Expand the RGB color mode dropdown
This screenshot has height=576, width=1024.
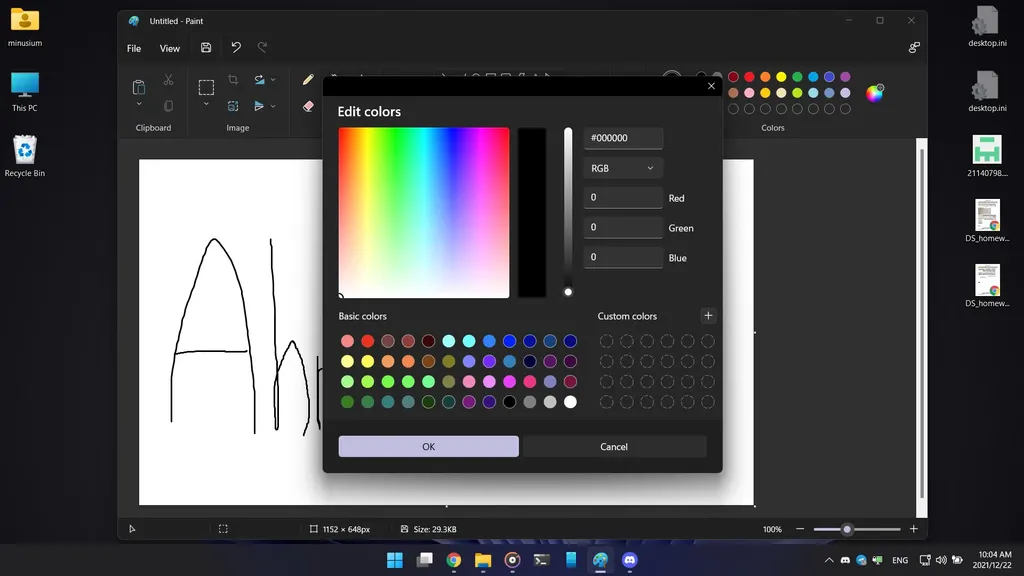click(x=623, y=168)
